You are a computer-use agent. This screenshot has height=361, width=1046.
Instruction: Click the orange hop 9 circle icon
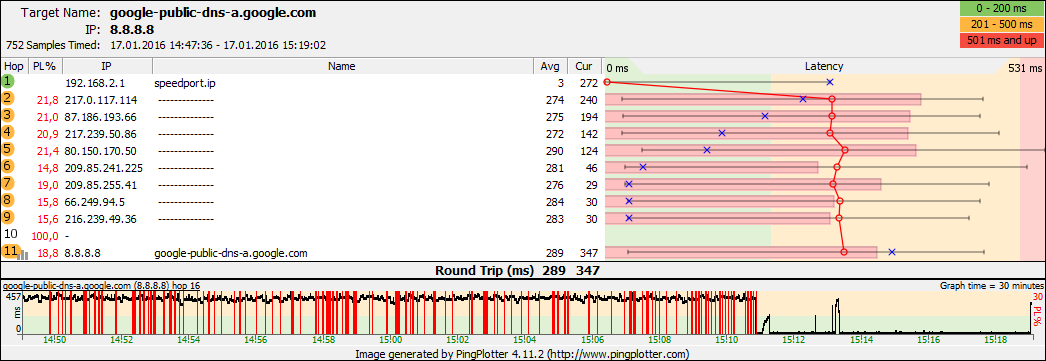[x=7, y=218]
